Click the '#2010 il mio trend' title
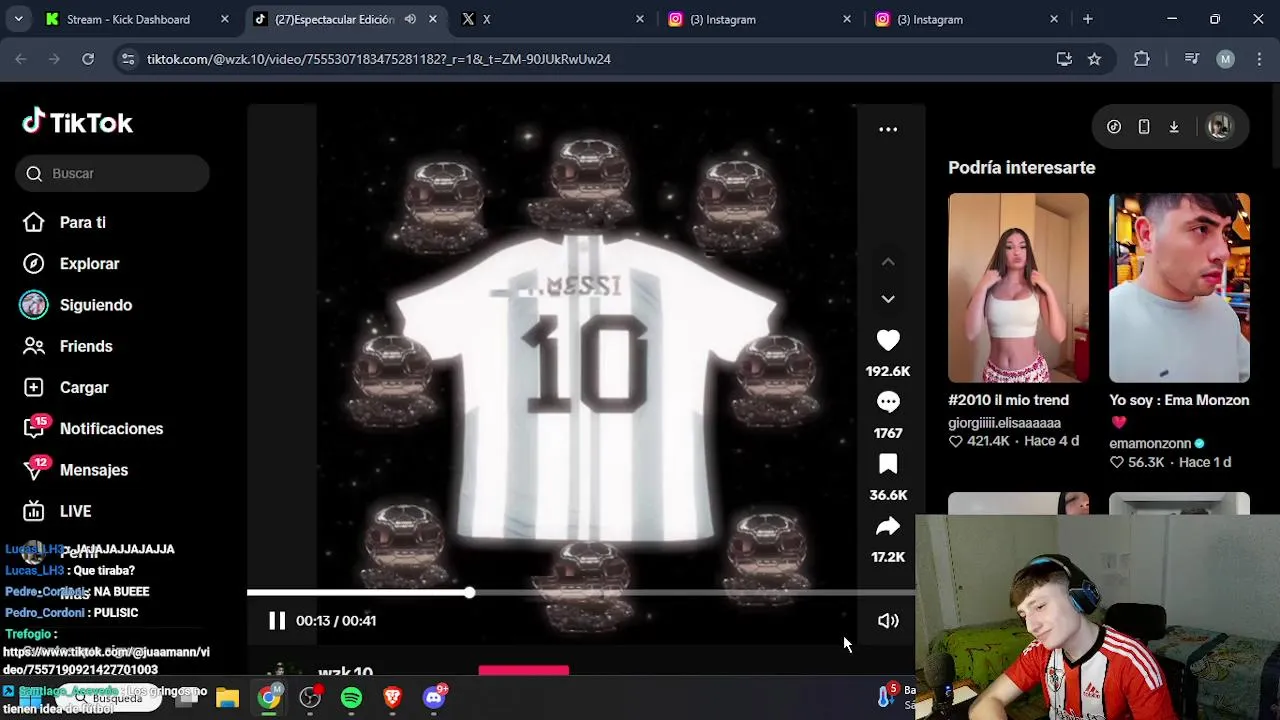 1008,400
